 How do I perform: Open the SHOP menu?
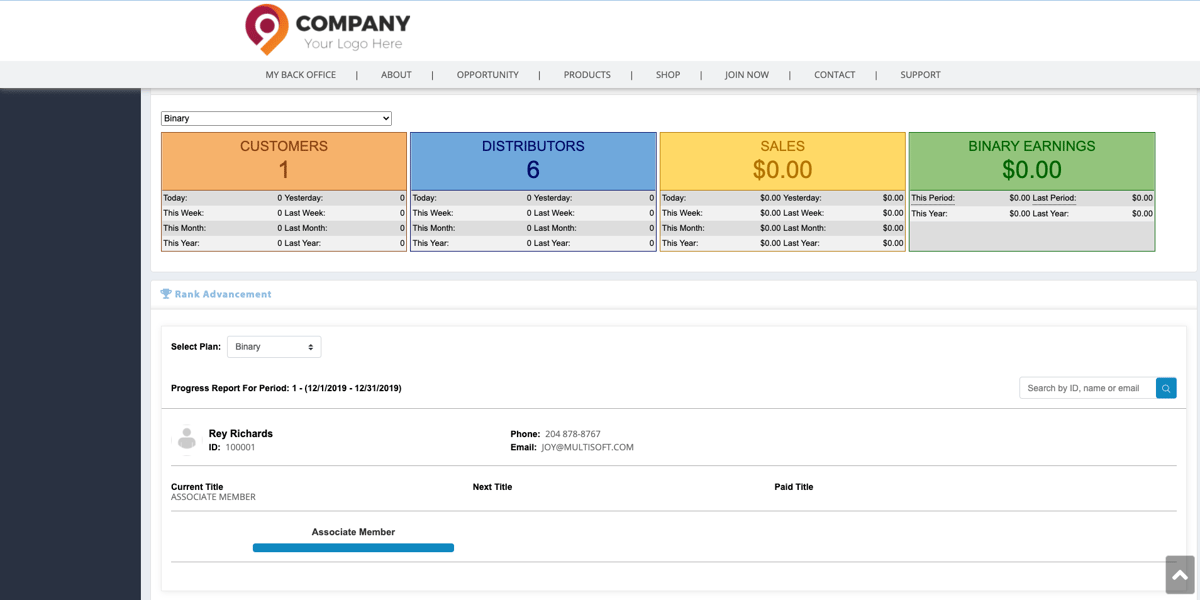click(667, 74)
